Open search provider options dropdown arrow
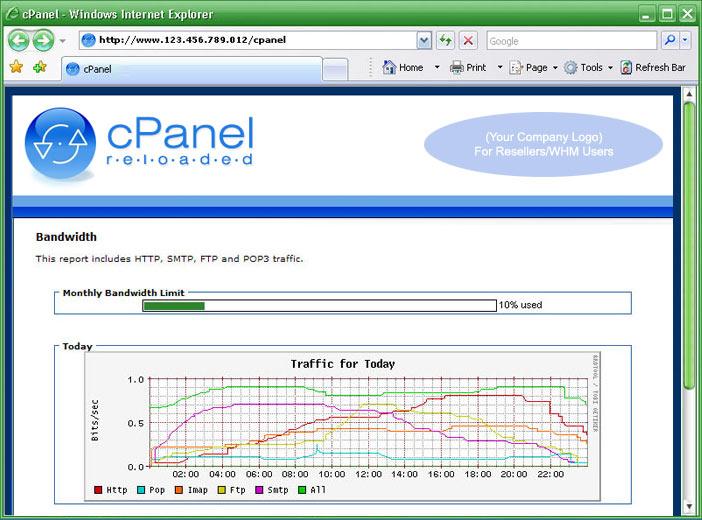The height and width of the screenshot is (520, 702). pos(685,41)
